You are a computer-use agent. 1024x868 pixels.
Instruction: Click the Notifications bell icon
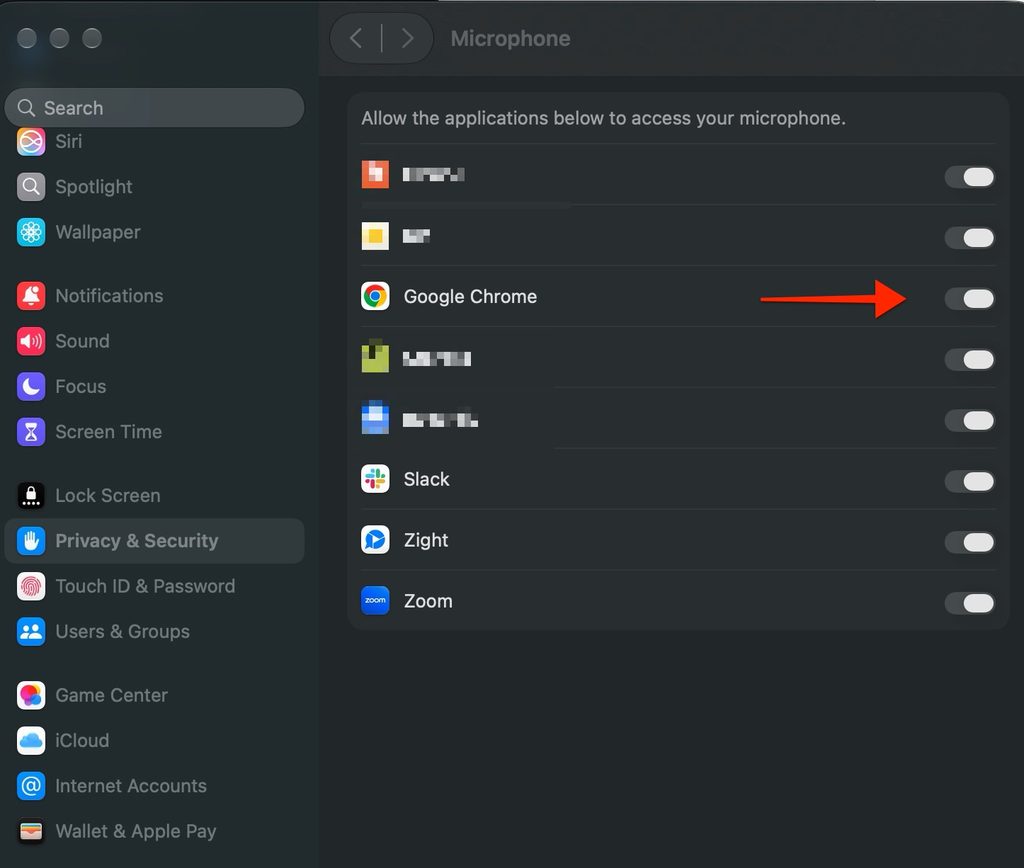point(31,296)
